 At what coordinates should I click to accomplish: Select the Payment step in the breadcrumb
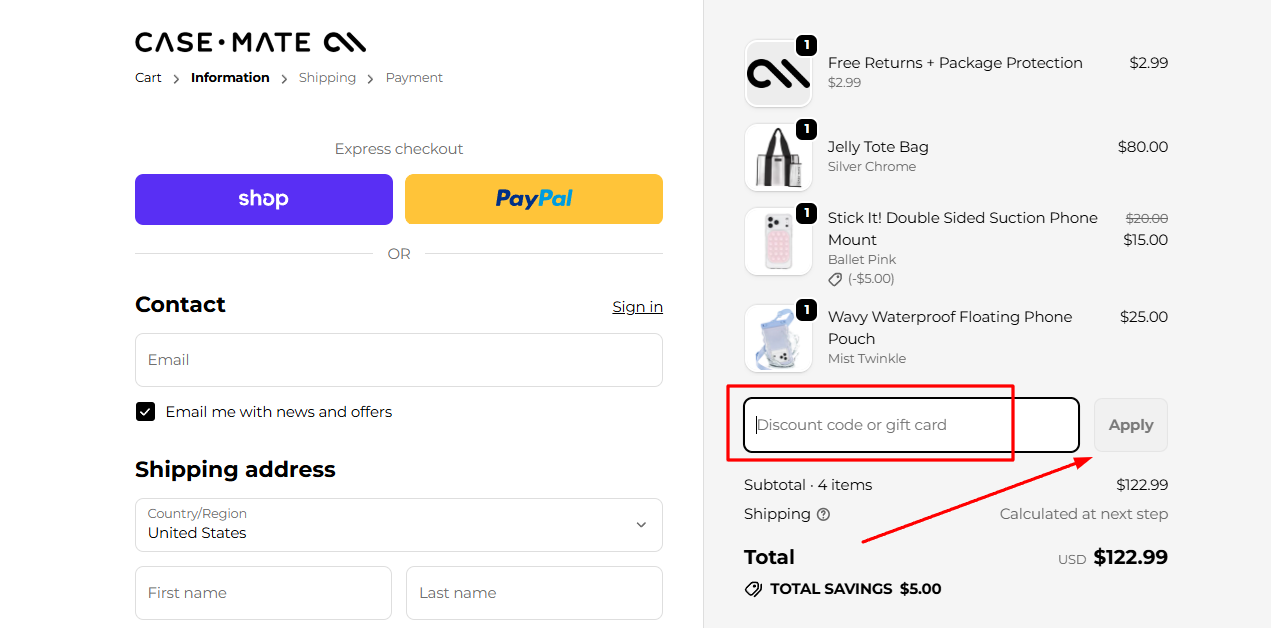414,77
